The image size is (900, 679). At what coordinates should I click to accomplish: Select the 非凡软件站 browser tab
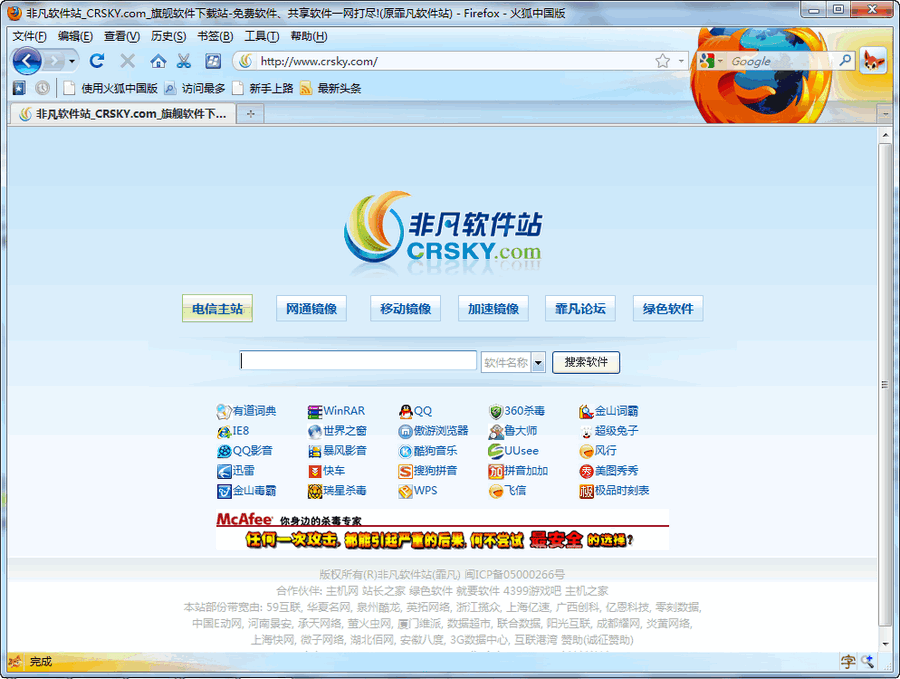tap(120, 113)
